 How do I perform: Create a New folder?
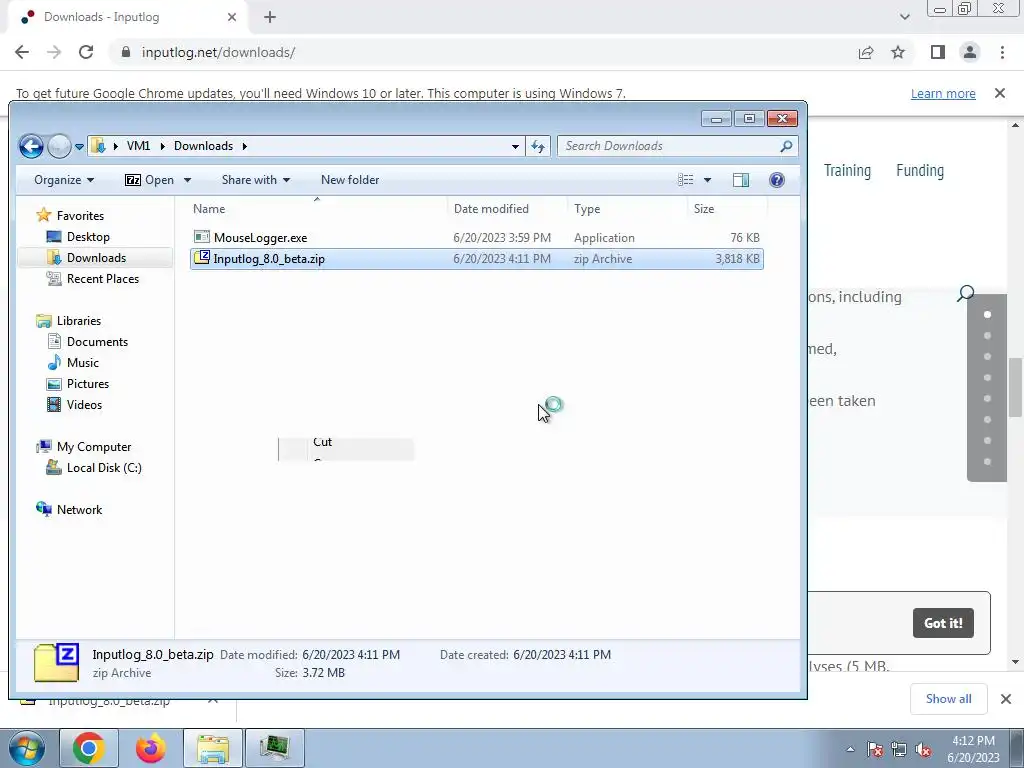(349, 180)
